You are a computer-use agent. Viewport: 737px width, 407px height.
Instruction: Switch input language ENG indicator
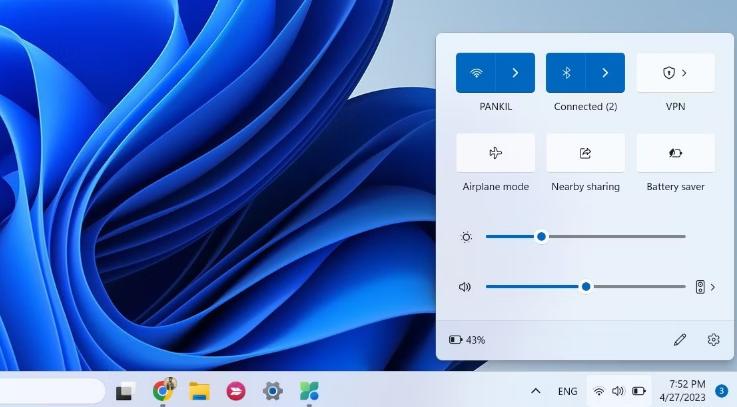pos(567,391)
